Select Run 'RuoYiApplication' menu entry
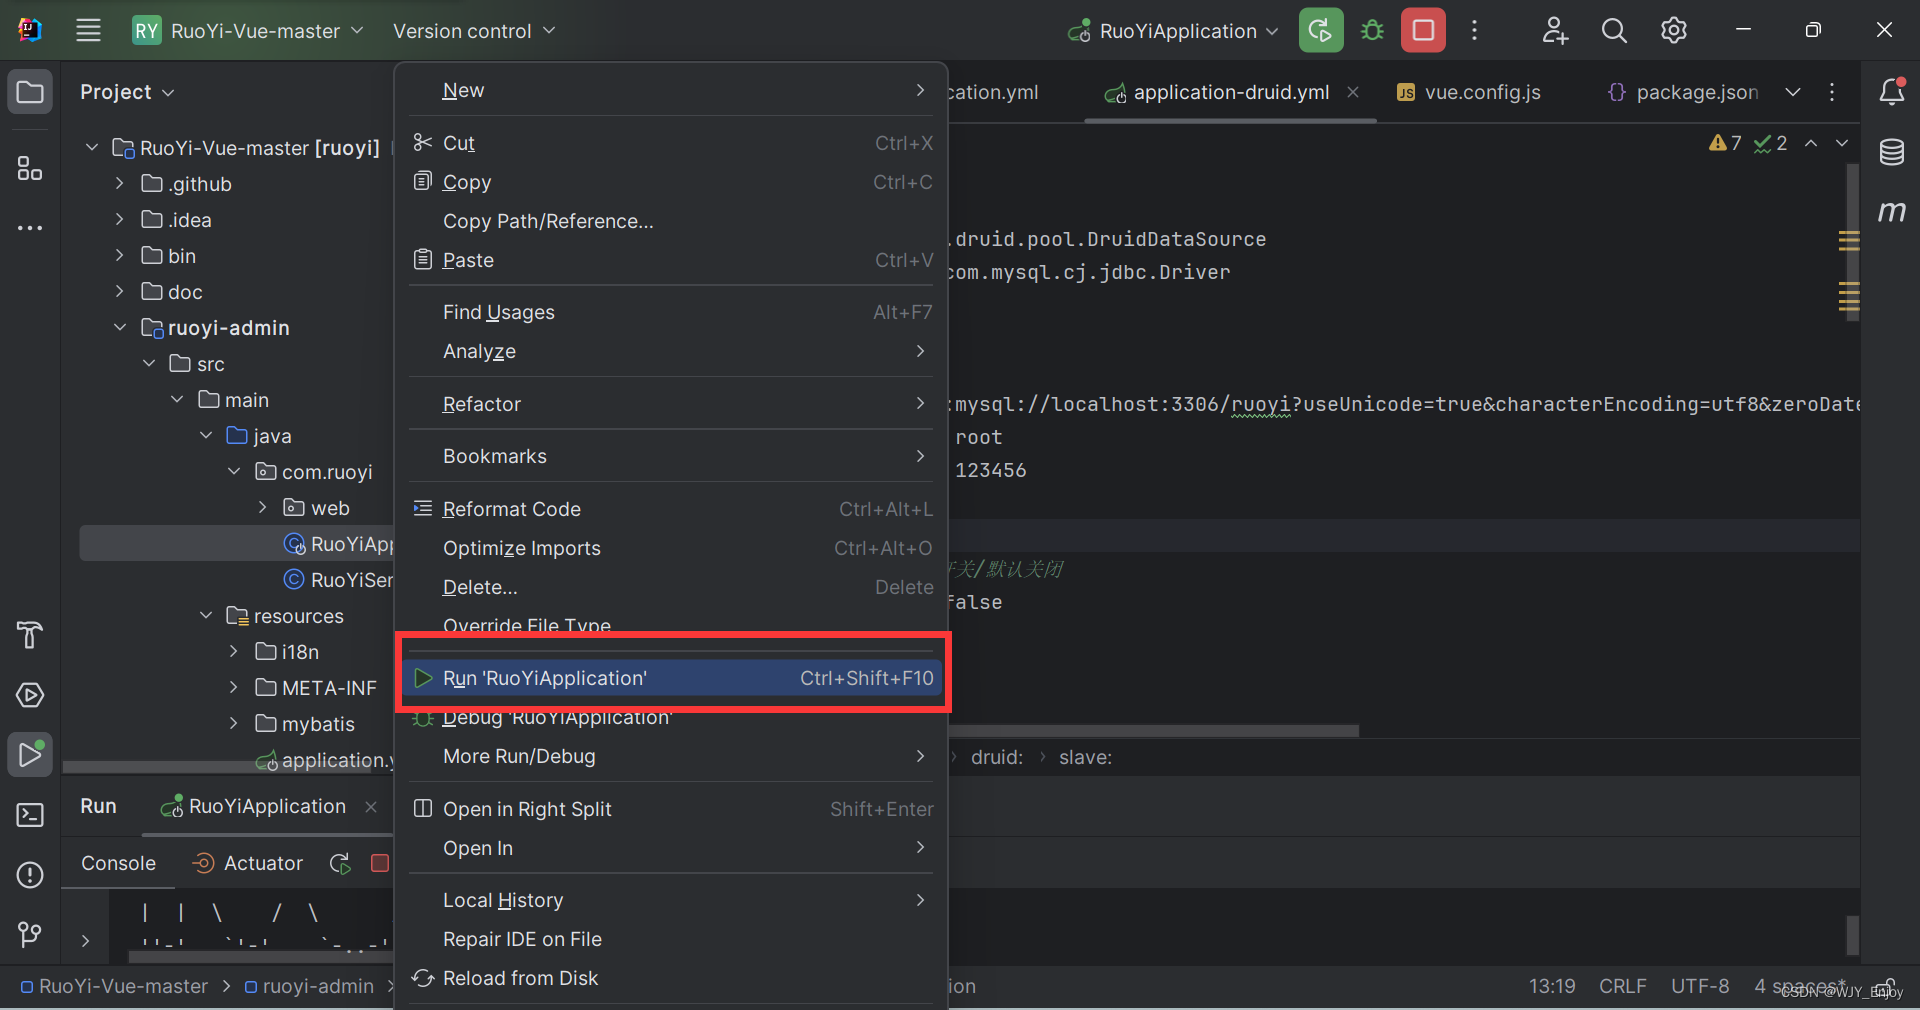Screen dimensions: 1920x1010 [672, 678]
